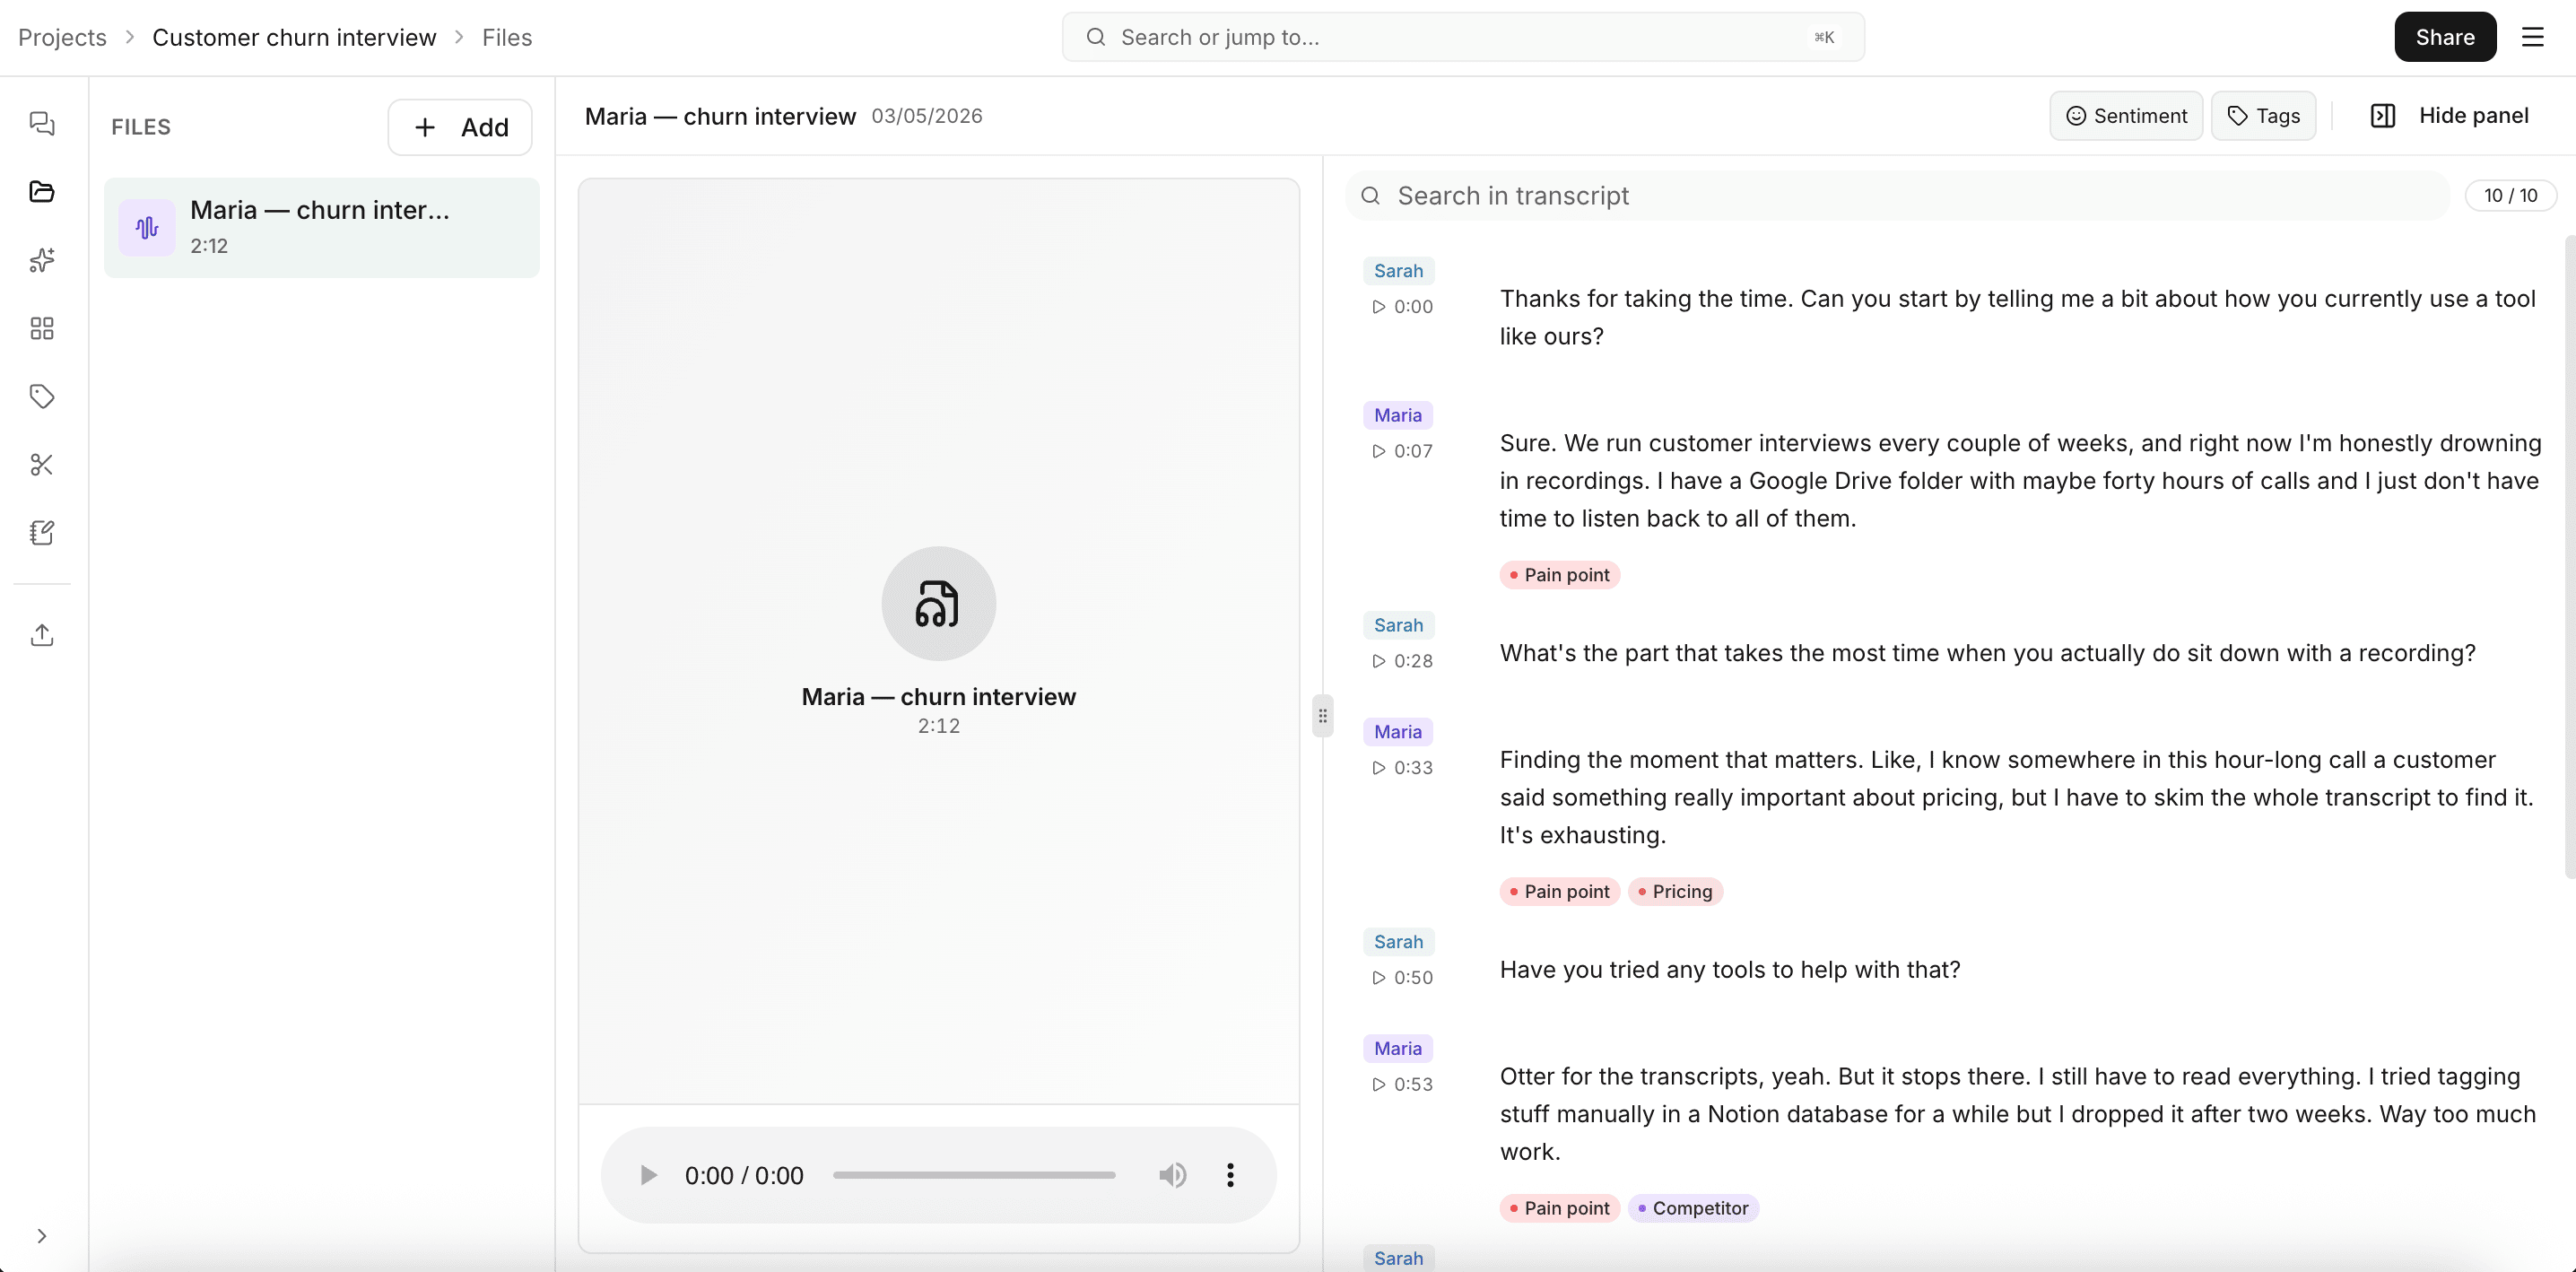Open Customer churn interview breadcrumb

pyautogui.click(x=294, y=37)
